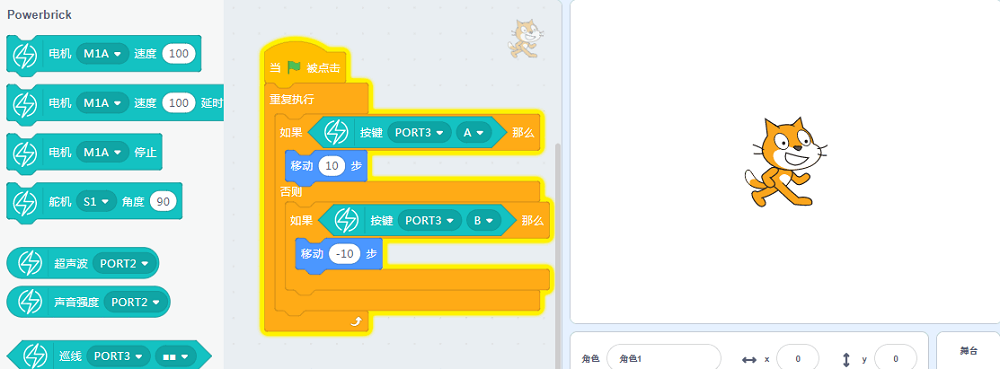Image resolution: width=1000 pixels, height=369 pixels.
Task: Open M1A dropdown in motor stop block
Action: (x=103, y=153)
